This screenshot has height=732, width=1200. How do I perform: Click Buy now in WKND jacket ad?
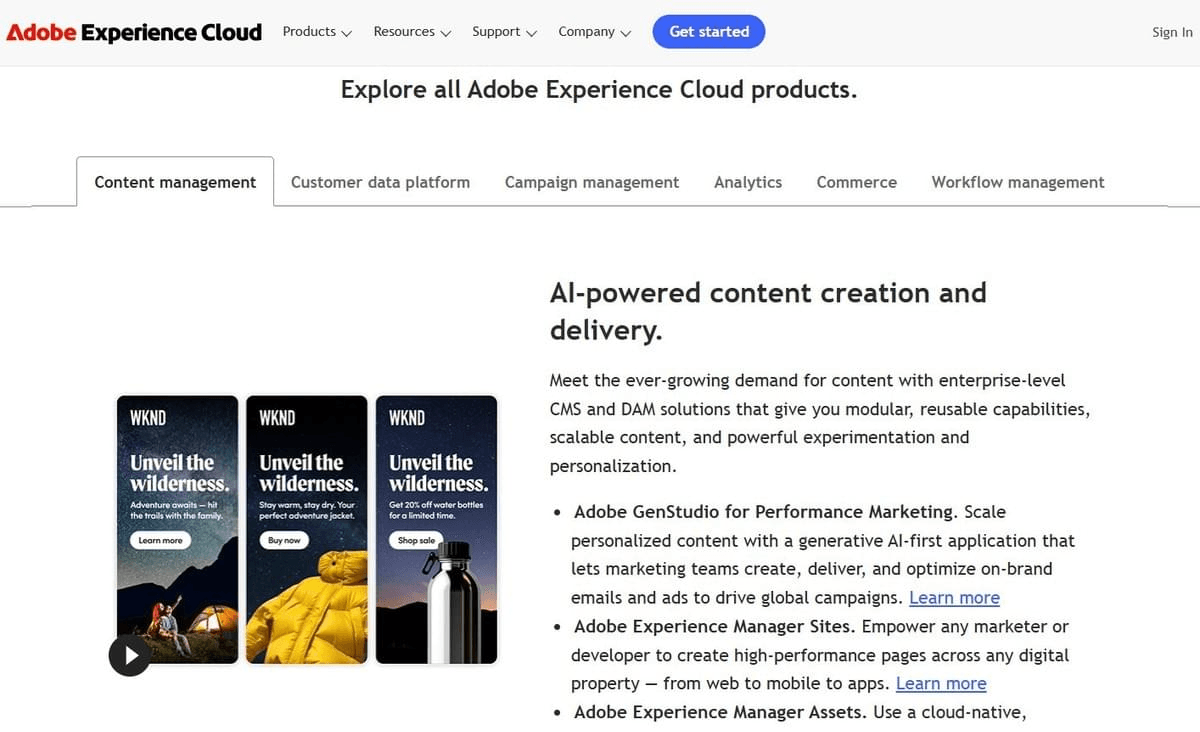pos(284,540)
